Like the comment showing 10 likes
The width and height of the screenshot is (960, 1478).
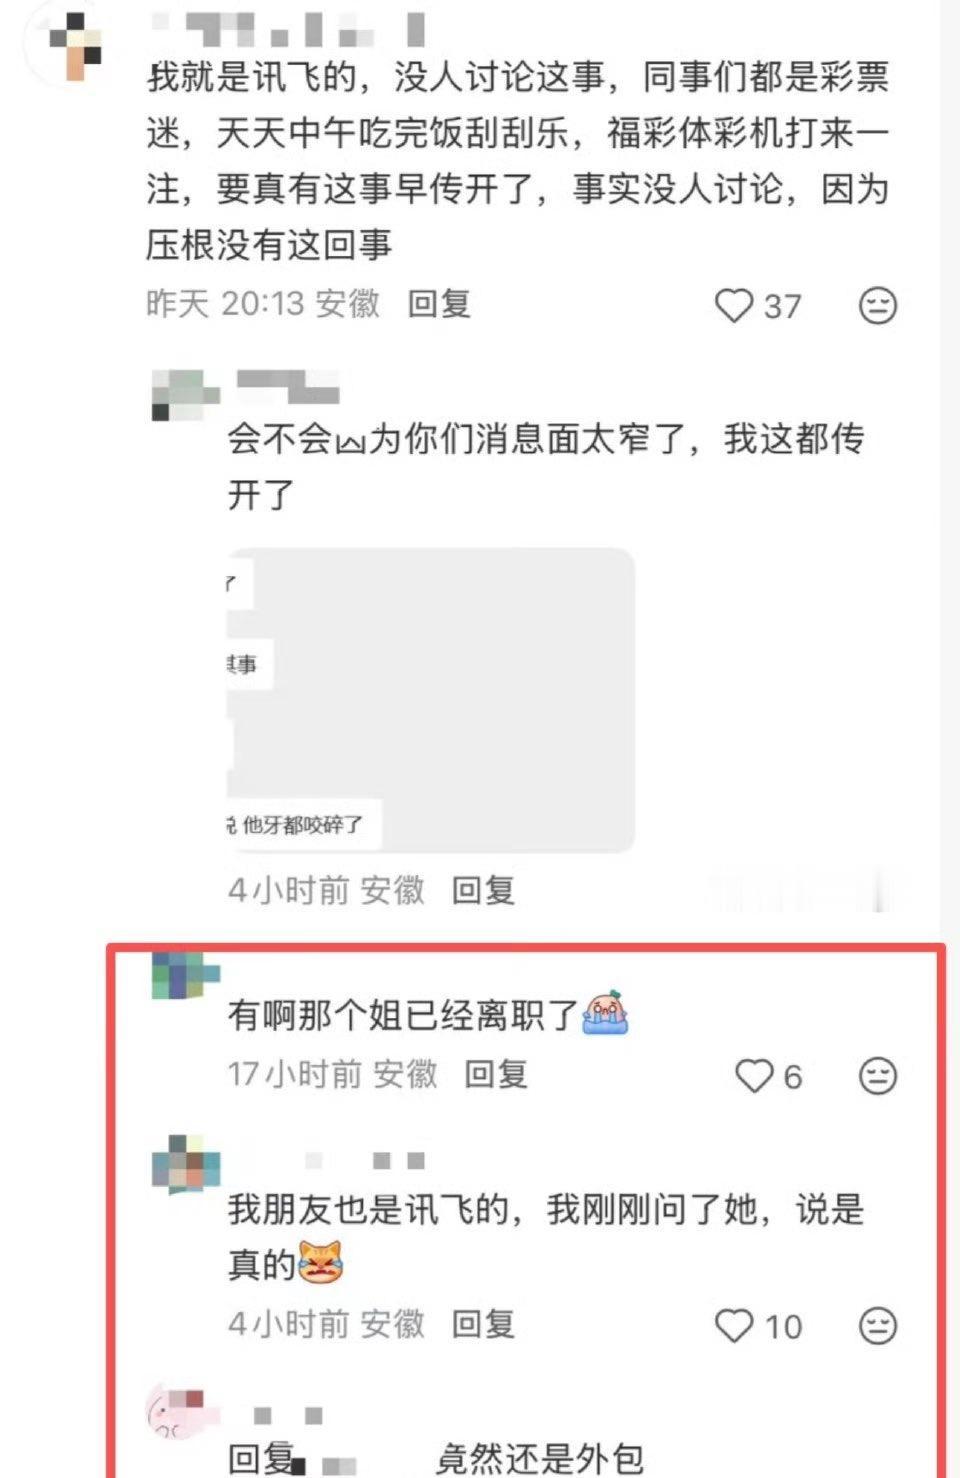tap(733, 1326)
